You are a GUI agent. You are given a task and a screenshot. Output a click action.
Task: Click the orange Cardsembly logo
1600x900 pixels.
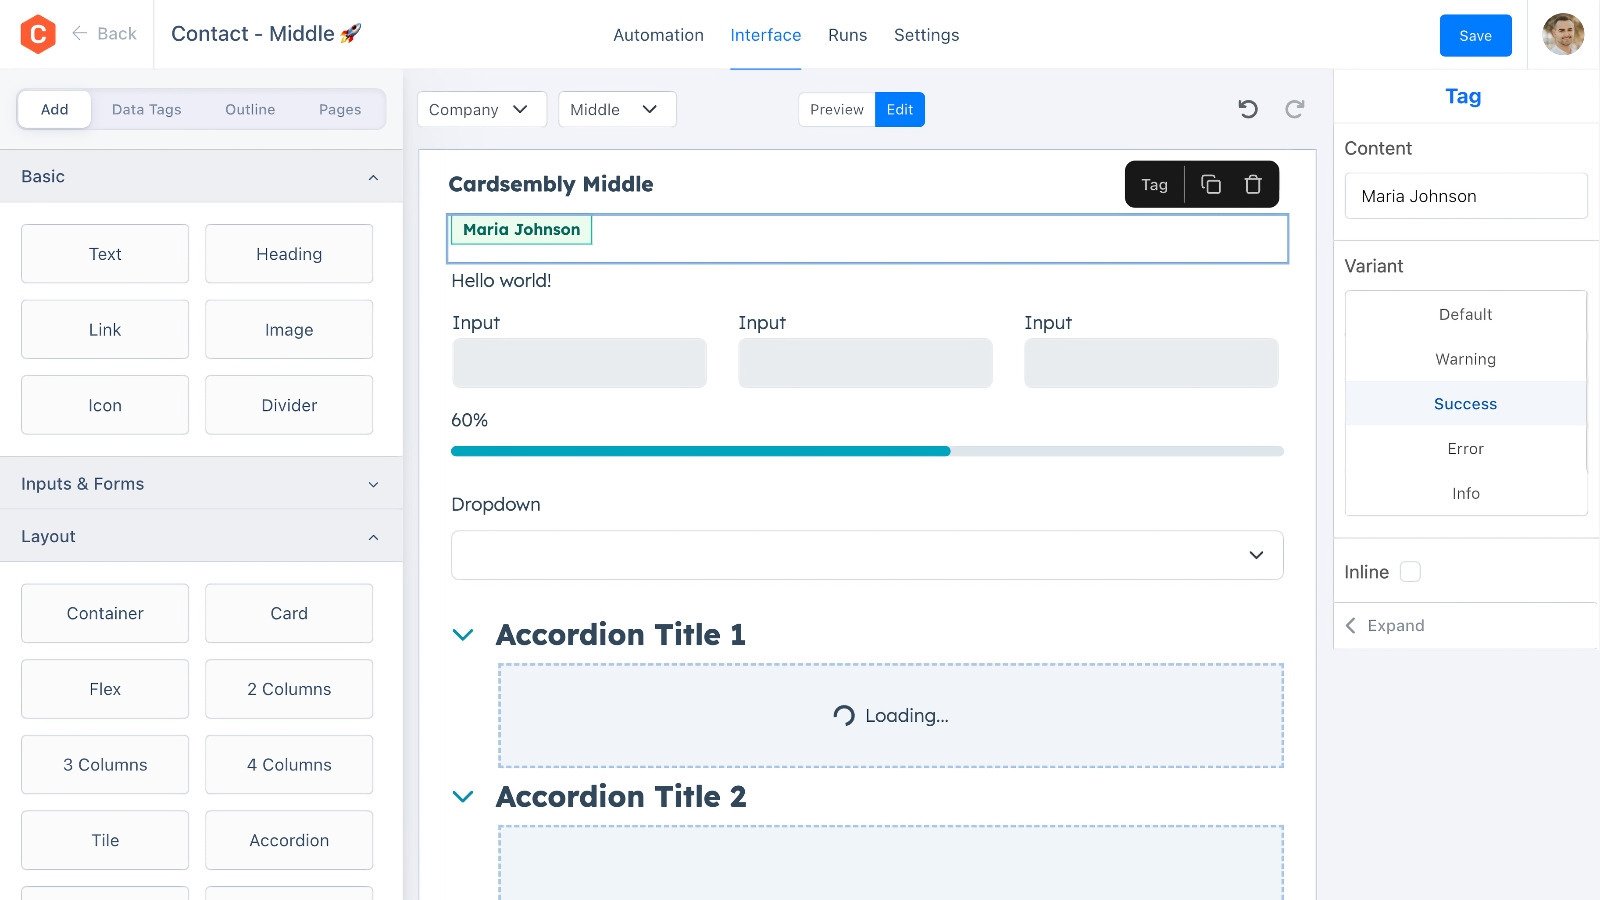click(38, 34)
